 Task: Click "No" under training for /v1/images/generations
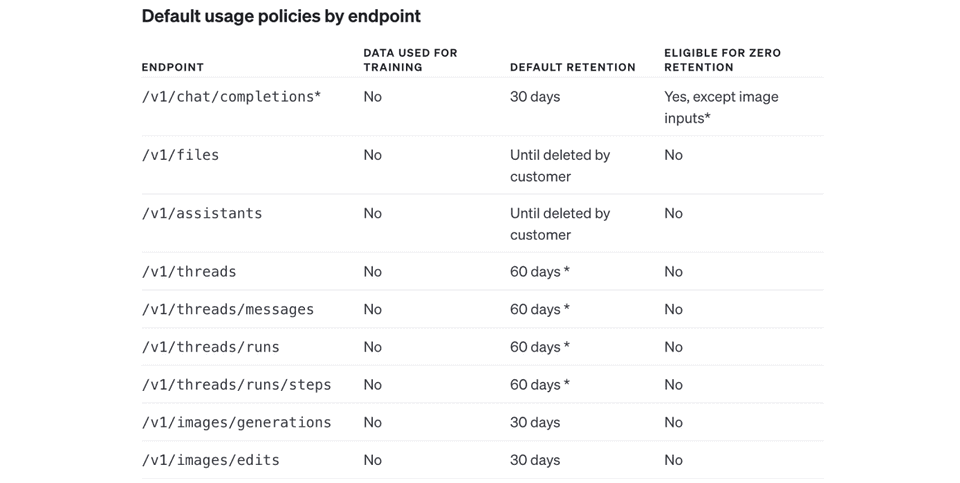373,422
